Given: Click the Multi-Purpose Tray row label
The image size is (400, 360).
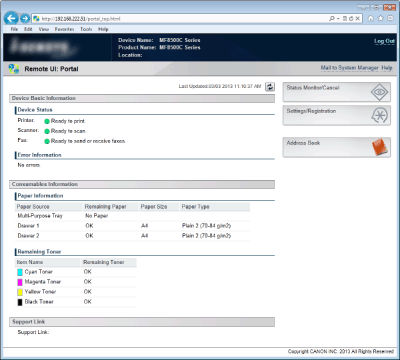Looking at the screenshot, I should 40,216.
